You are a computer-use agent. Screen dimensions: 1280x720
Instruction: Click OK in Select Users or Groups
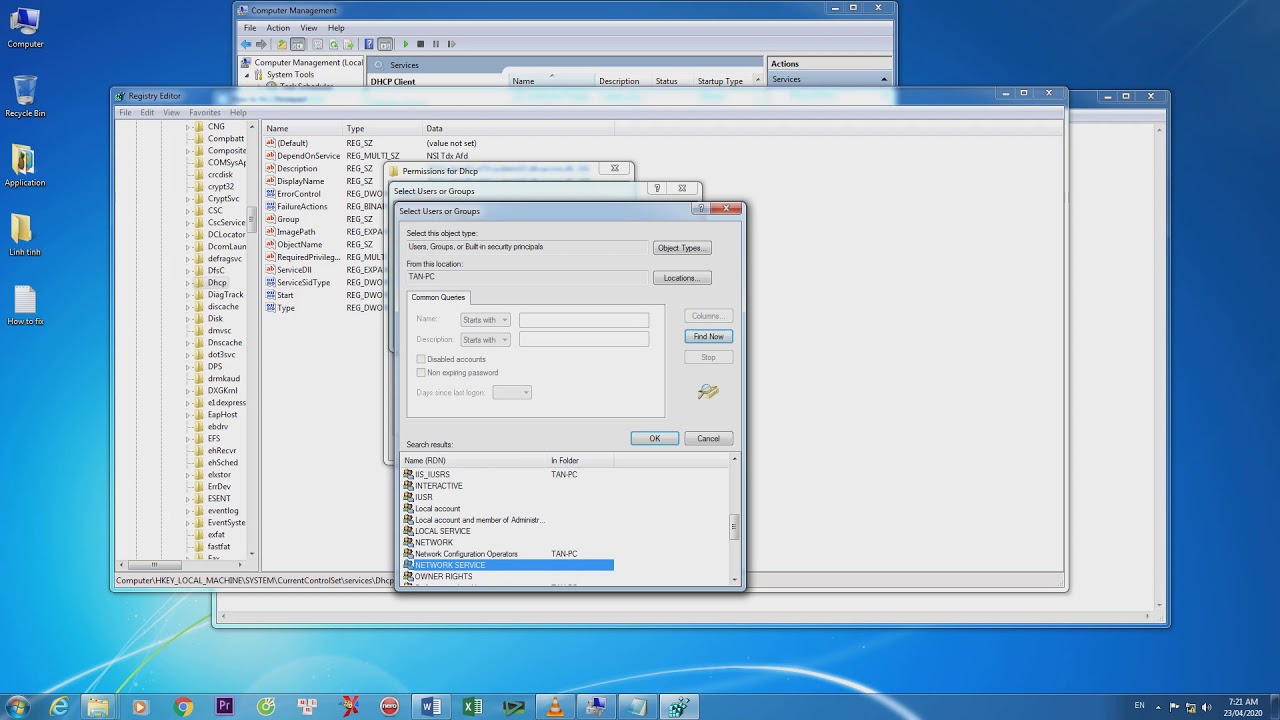(x=655, y=439)
